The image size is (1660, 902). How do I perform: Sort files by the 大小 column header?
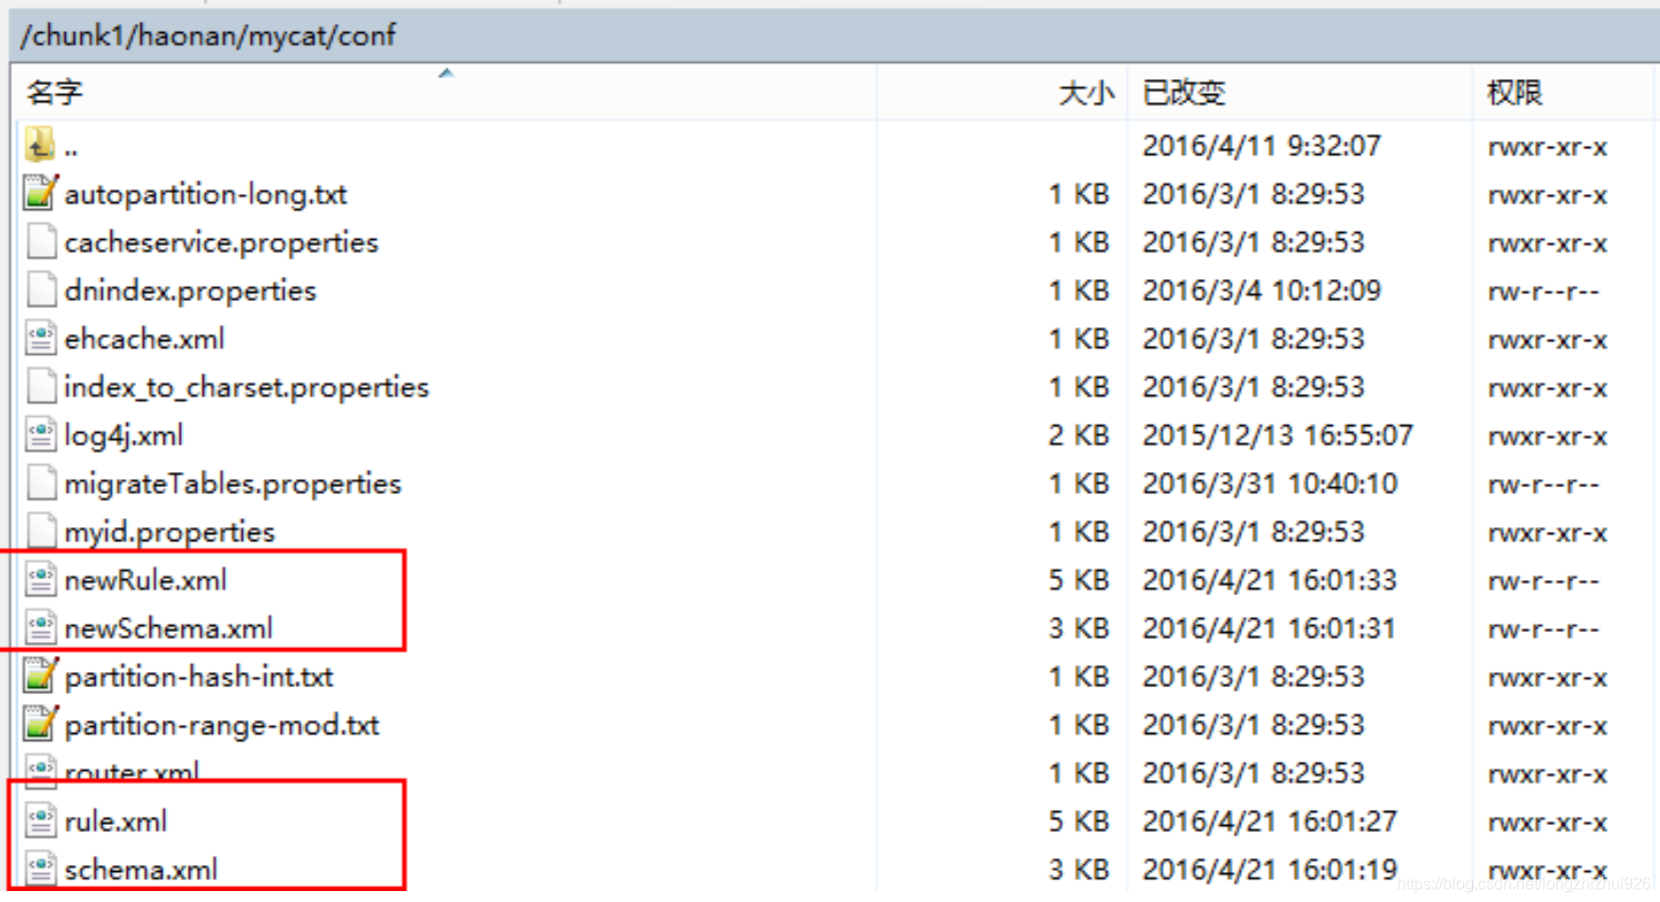pyautogui.click(x=1085, y=93)
